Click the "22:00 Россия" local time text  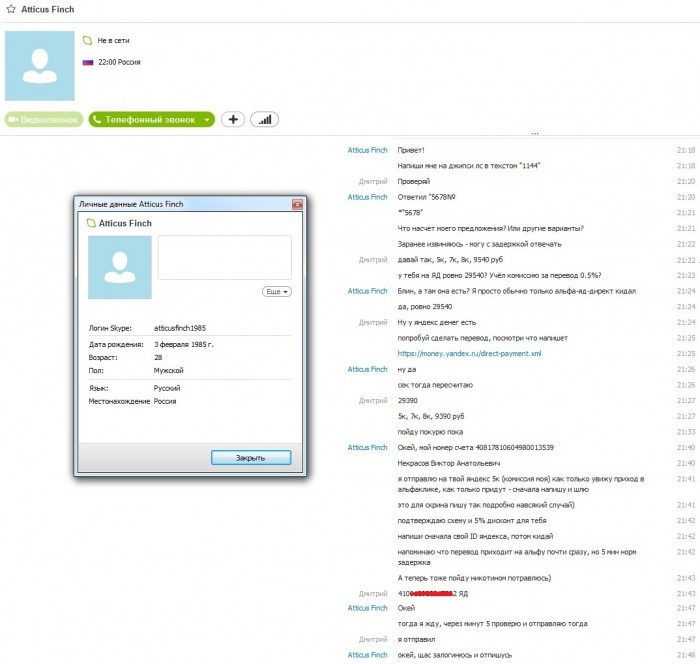[x=119, y=62]
